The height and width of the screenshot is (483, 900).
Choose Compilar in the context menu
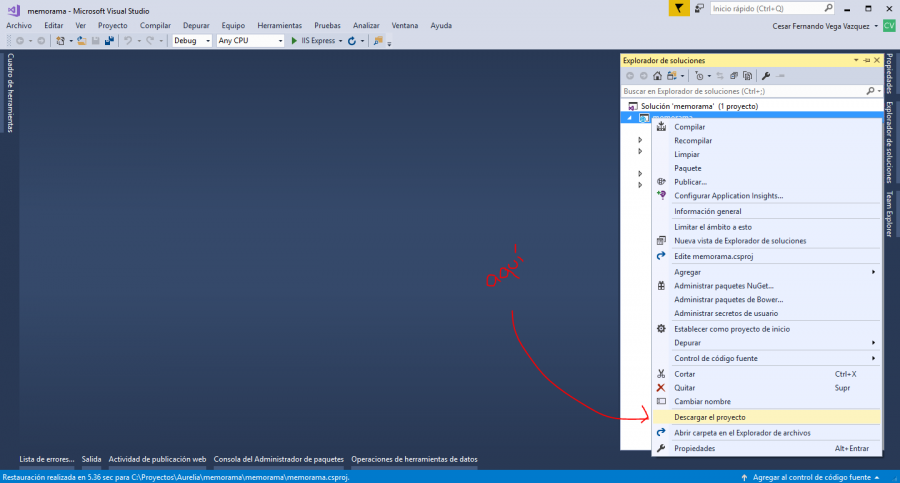[766, 127]
